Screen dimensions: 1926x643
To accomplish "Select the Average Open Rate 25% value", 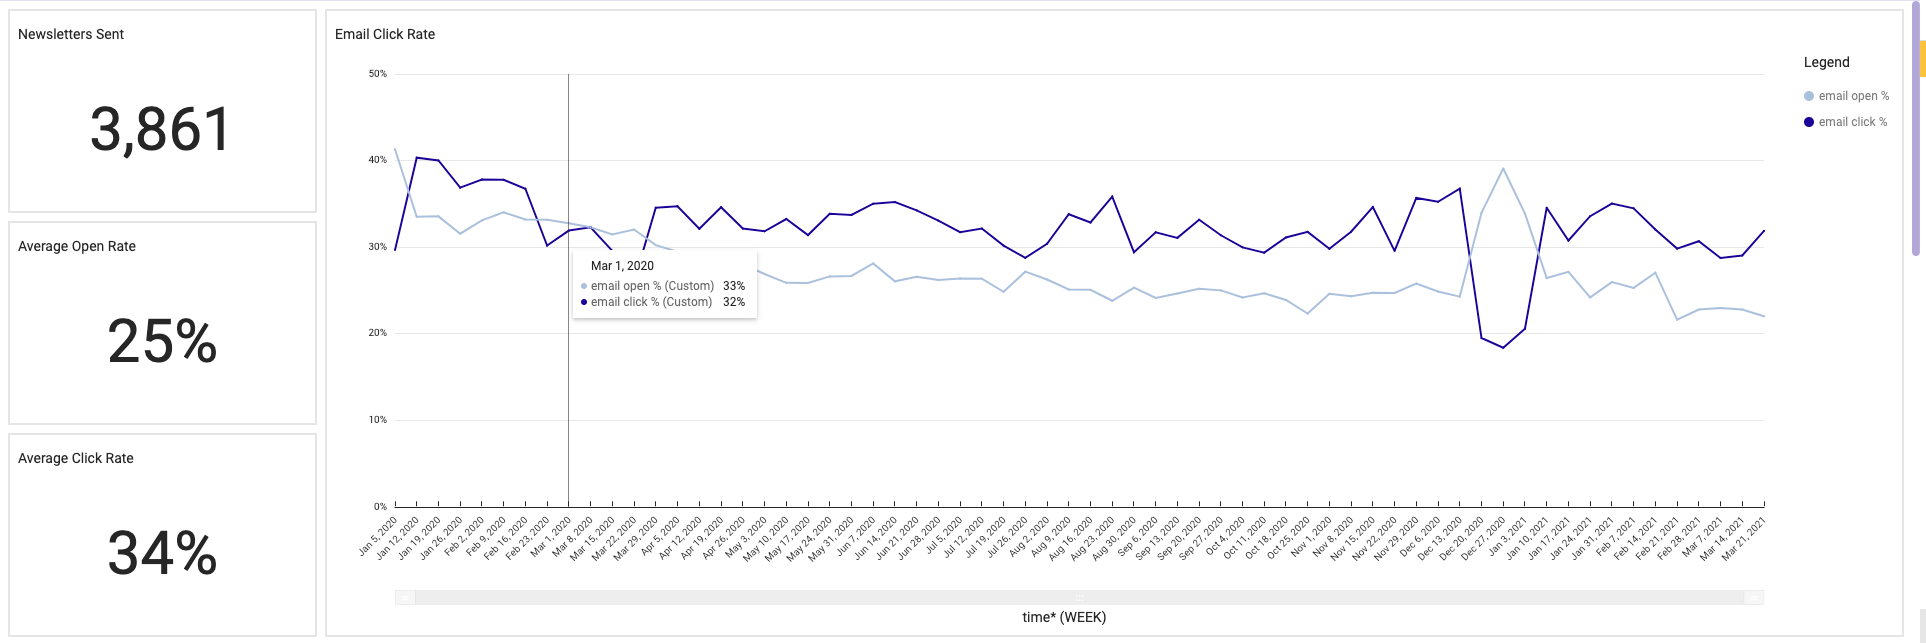I will tap(162, 342).
